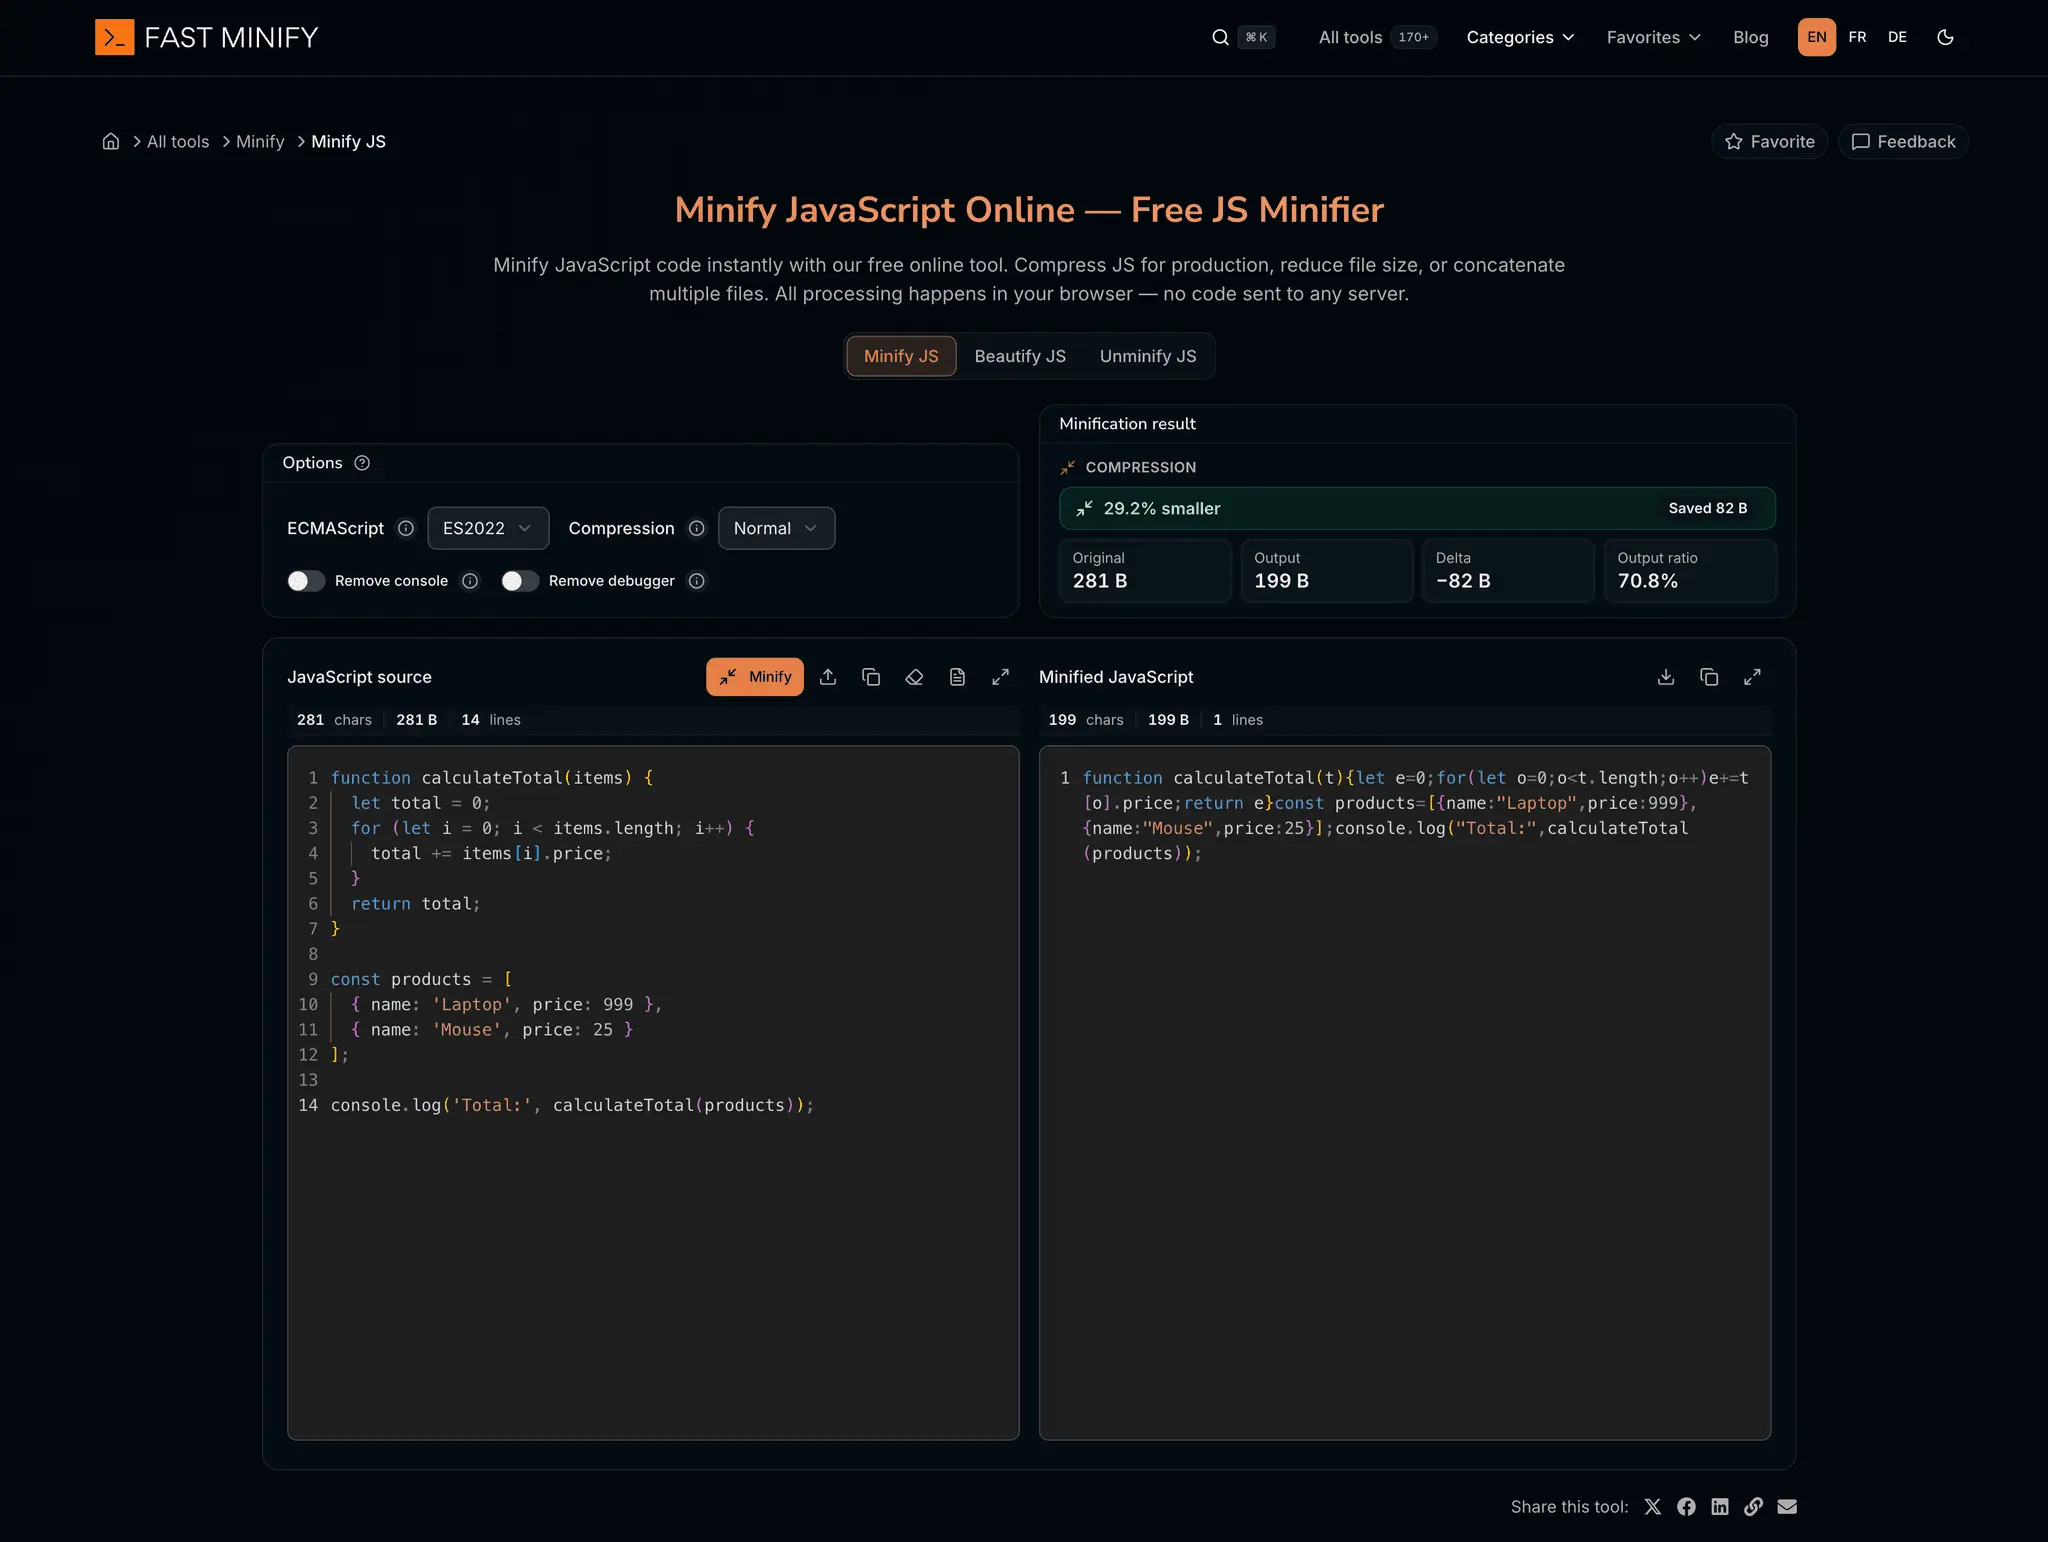
Task: Go to Minify breadcrumb link
Action: pyautogui.click(x=260, y=141)
